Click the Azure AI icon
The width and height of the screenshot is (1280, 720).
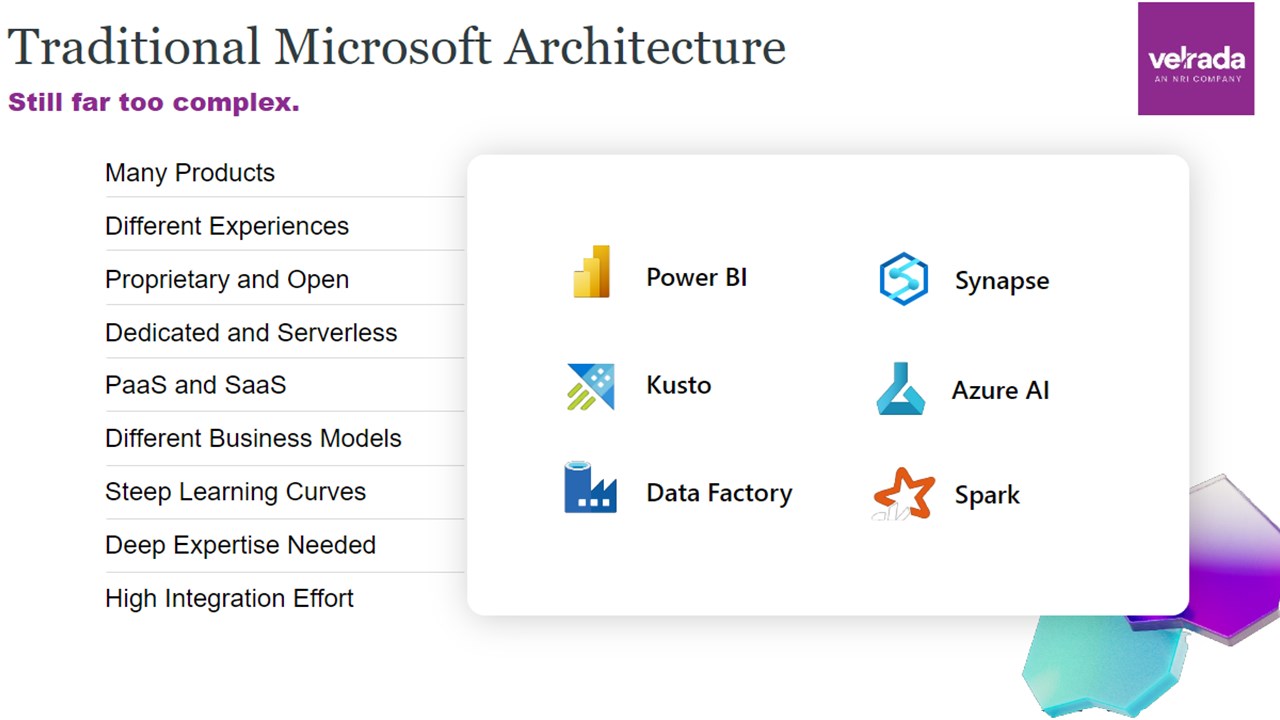(900, 389)
